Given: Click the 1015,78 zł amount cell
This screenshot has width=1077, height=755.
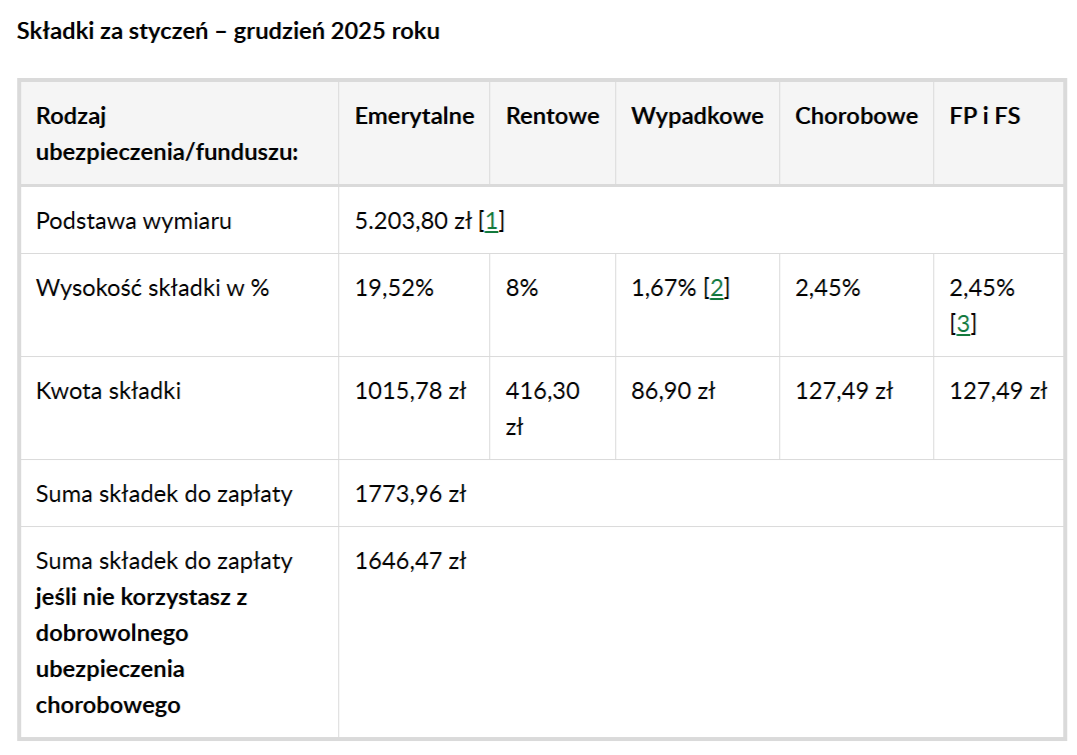Looking at the screenshot, I should click(410, 391).
